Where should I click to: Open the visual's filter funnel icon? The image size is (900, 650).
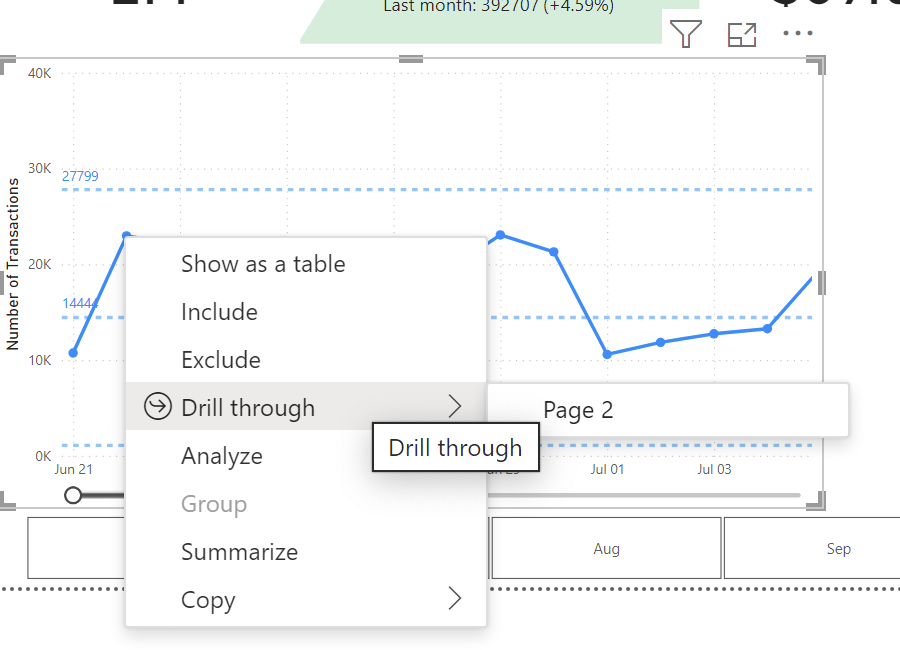click(685, 34)
